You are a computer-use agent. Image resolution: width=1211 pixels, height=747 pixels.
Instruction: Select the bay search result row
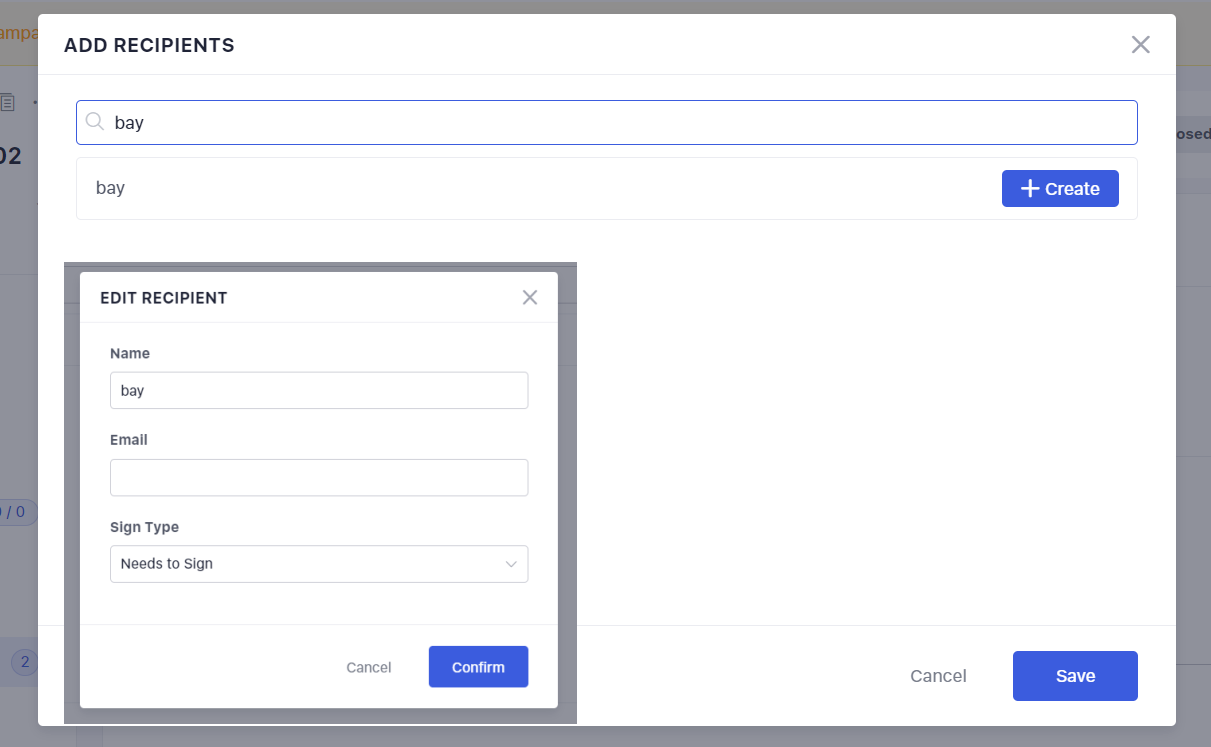[400, 187]
